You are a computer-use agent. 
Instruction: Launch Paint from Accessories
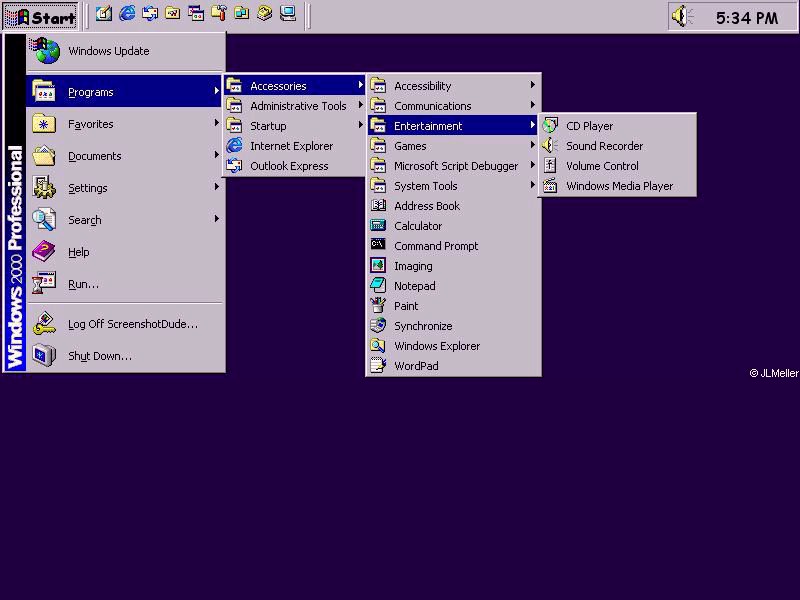click(x=453, y=306)
